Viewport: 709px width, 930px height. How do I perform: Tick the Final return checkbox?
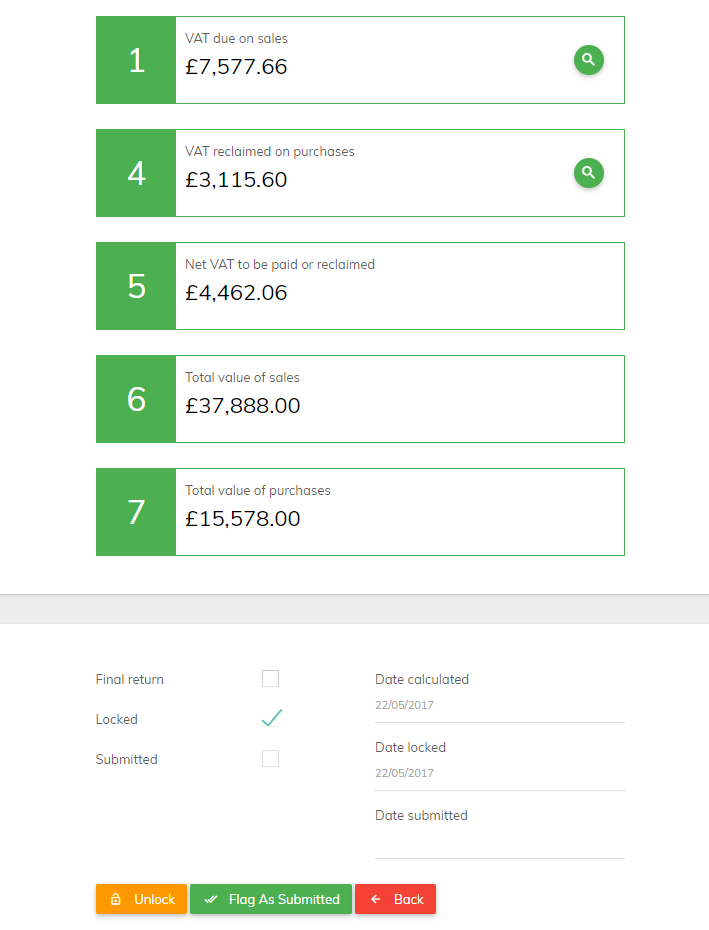[x=271, y=679]
